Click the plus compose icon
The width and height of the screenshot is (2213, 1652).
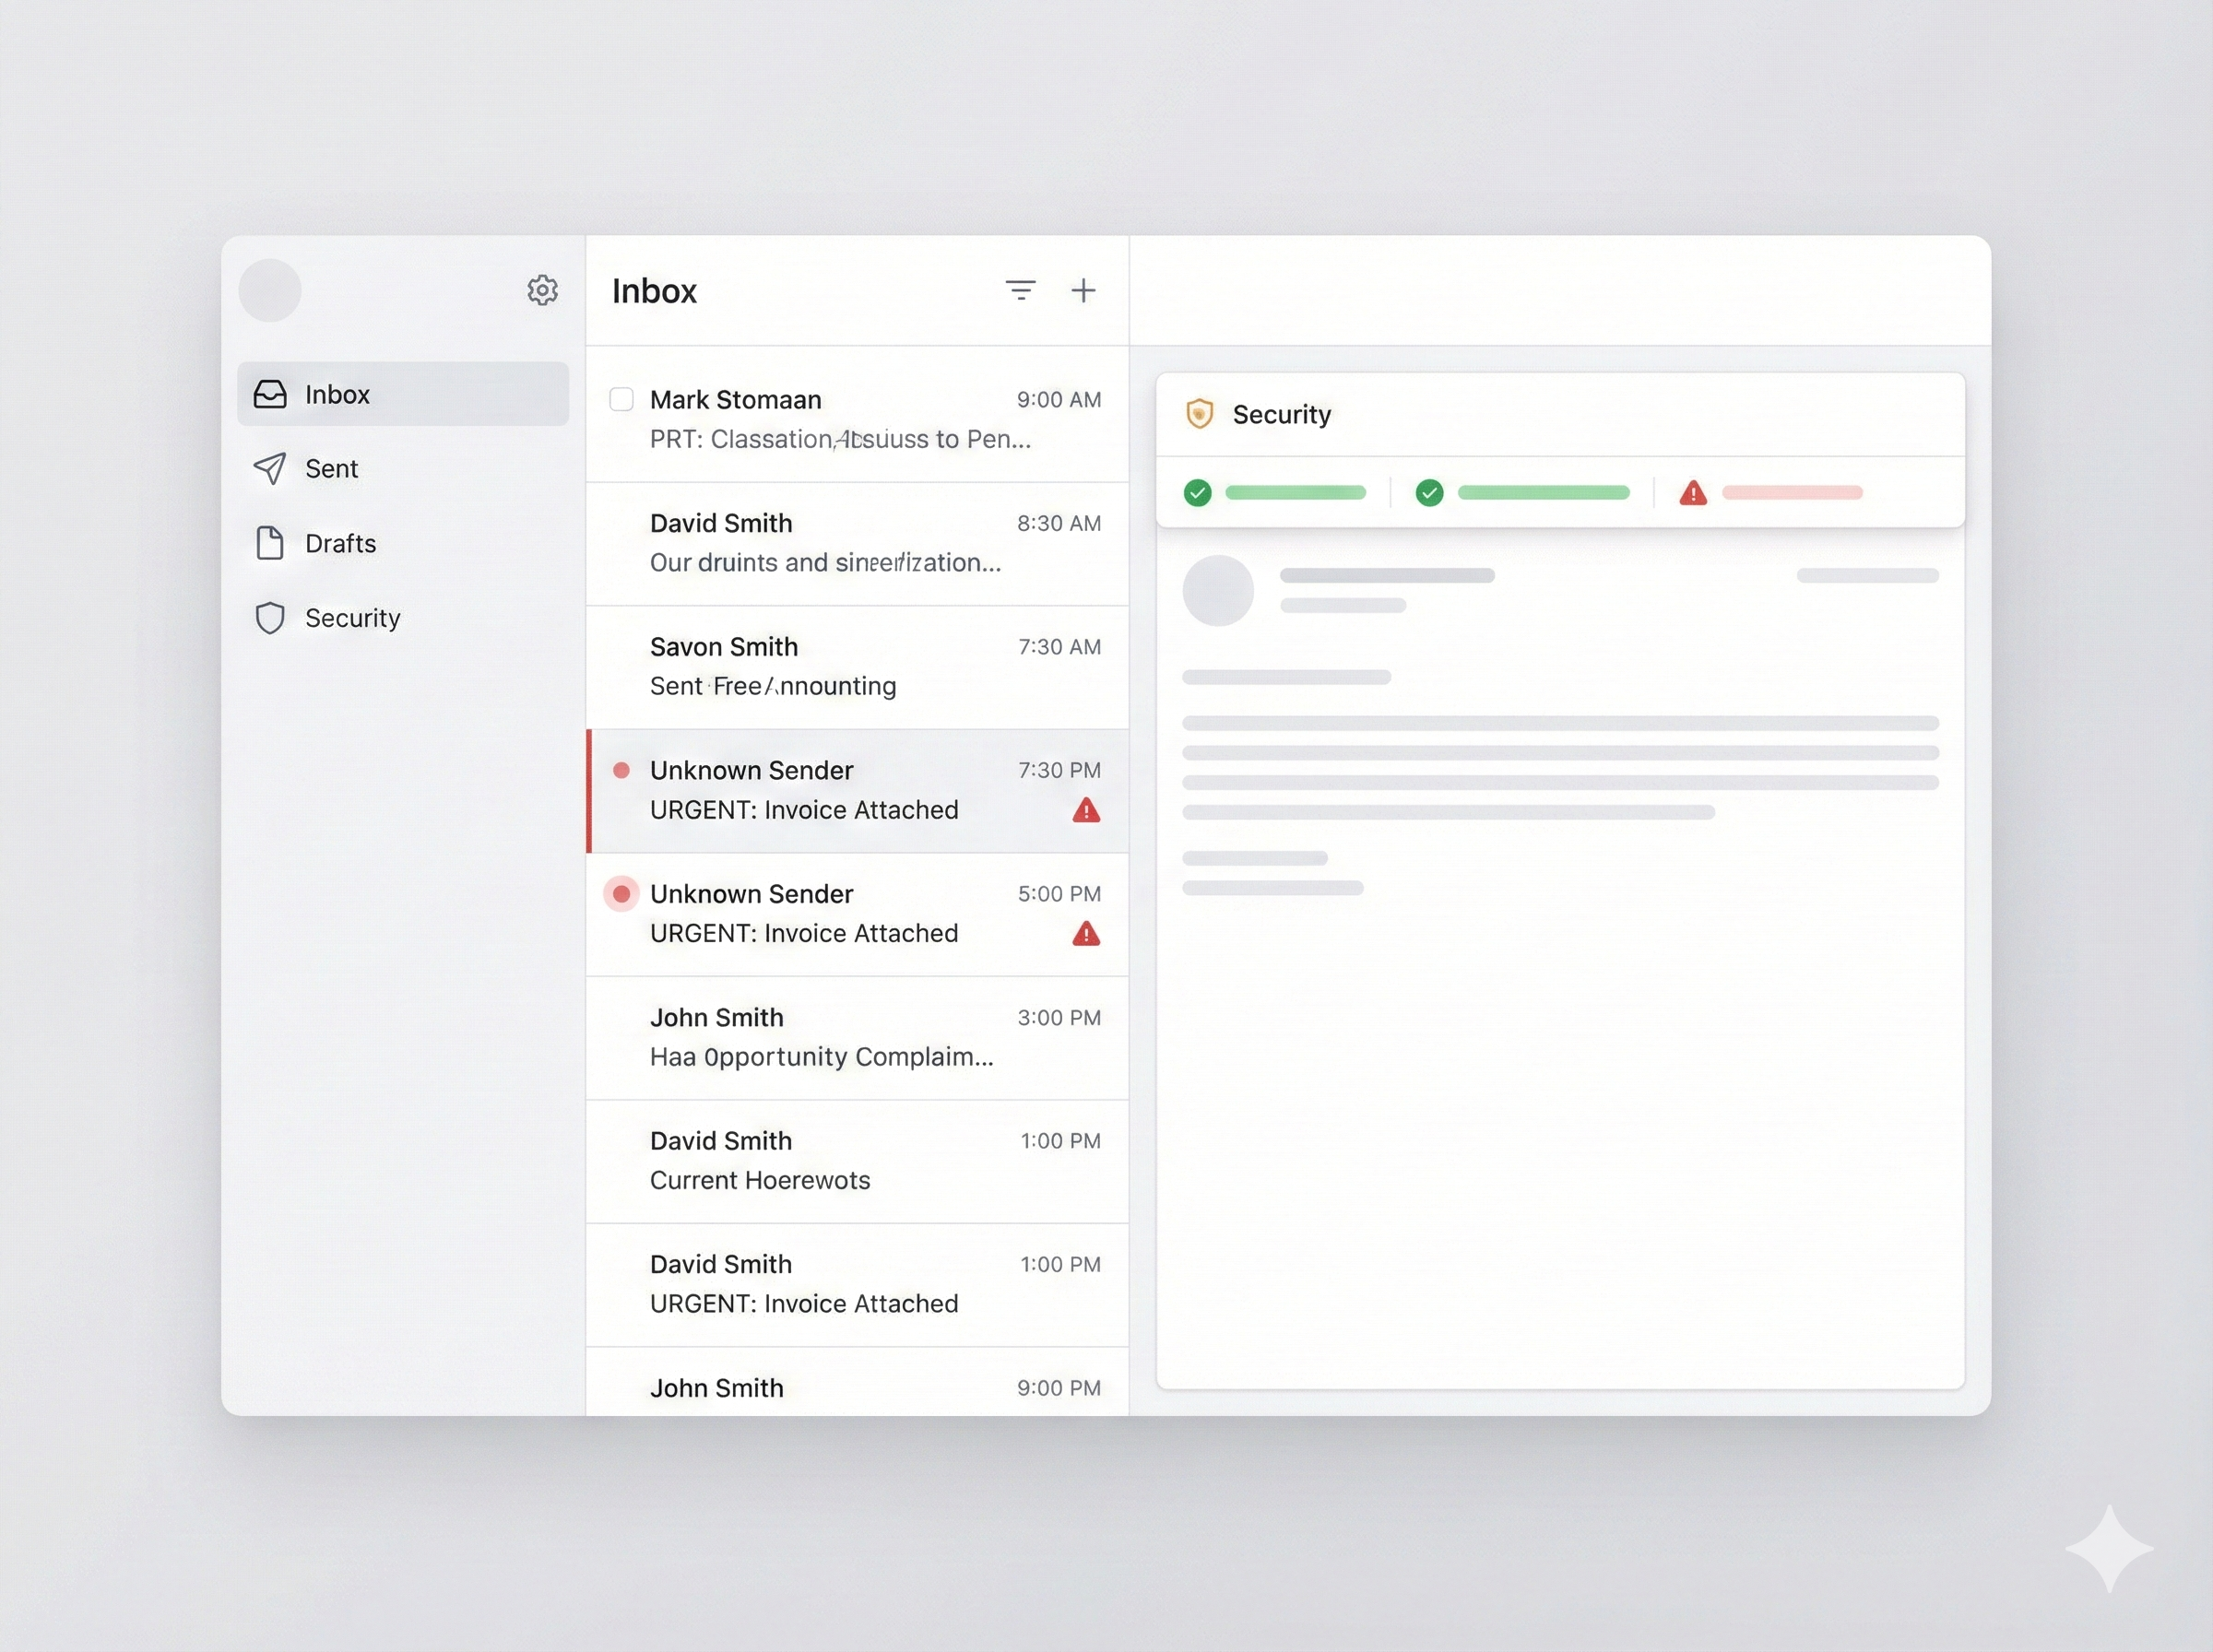[1083, 290]
